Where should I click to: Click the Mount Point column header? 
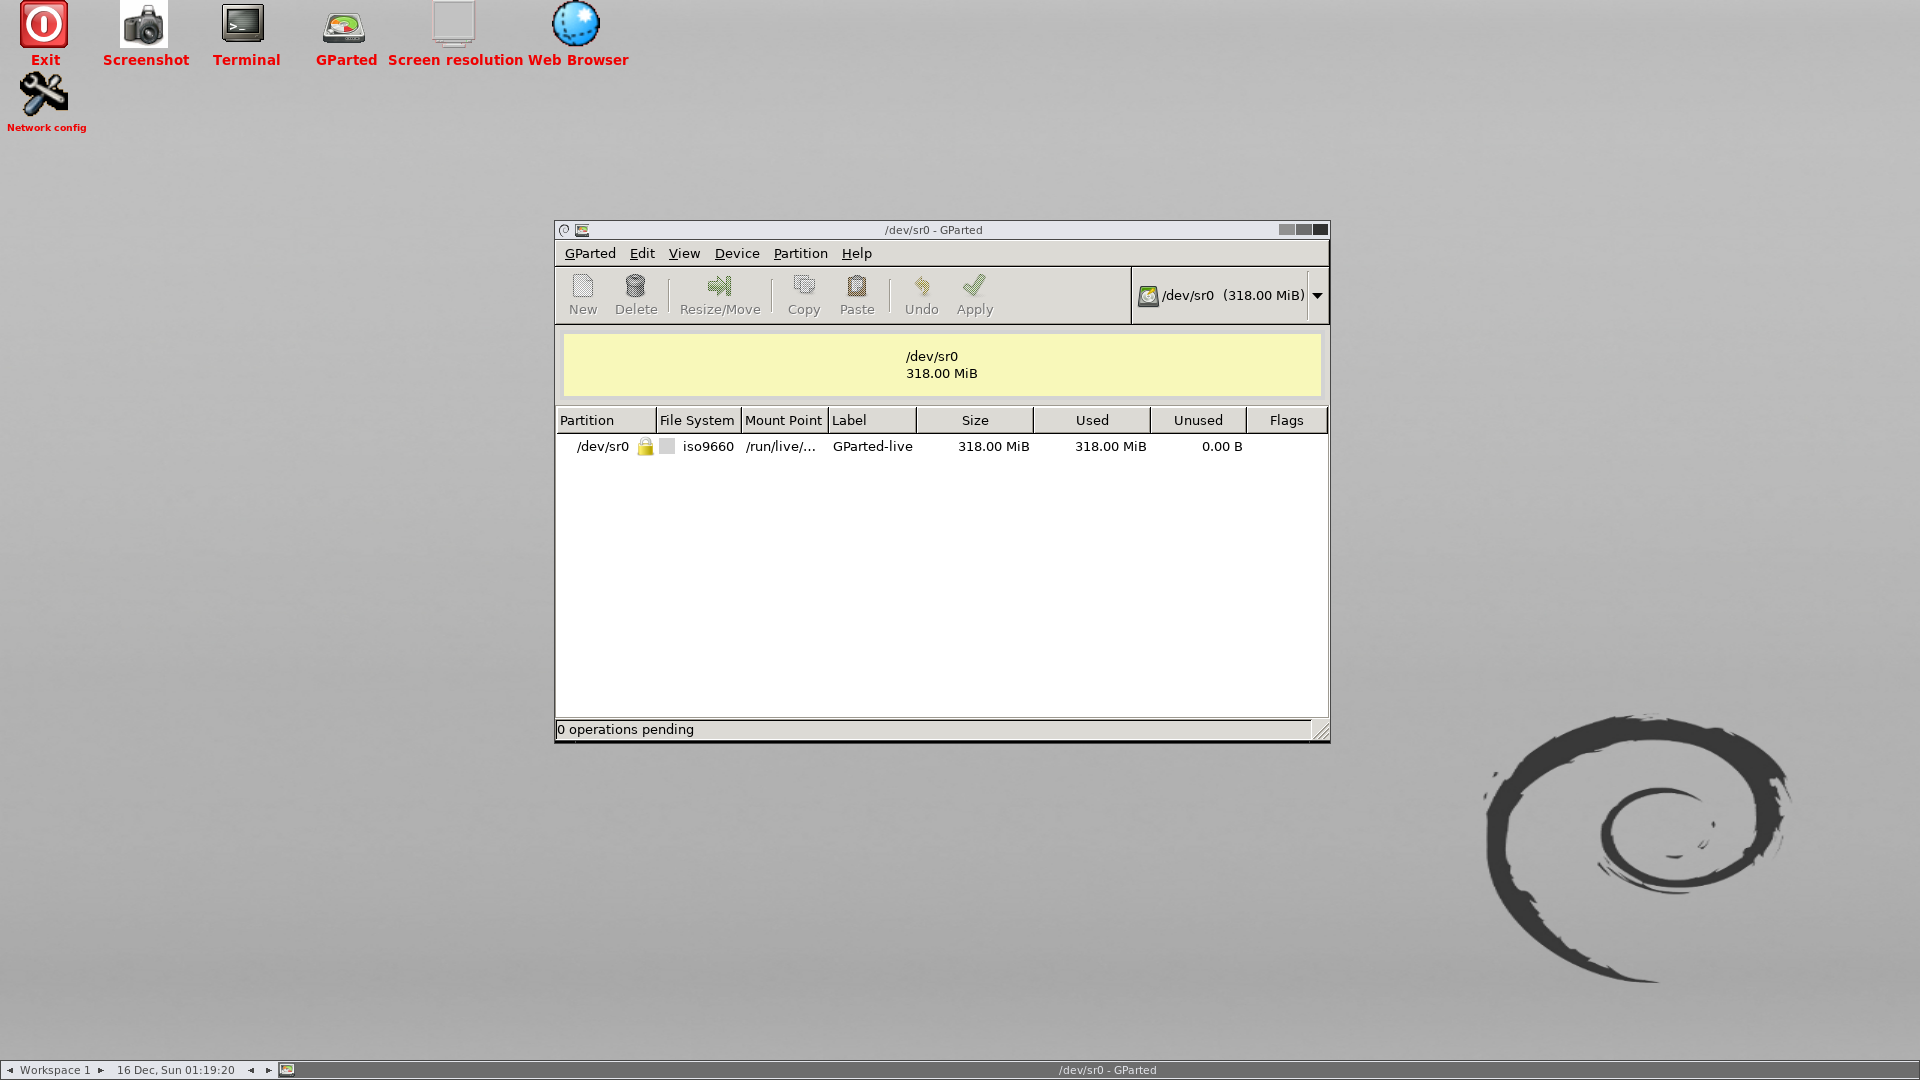click(x=784, y=420)
